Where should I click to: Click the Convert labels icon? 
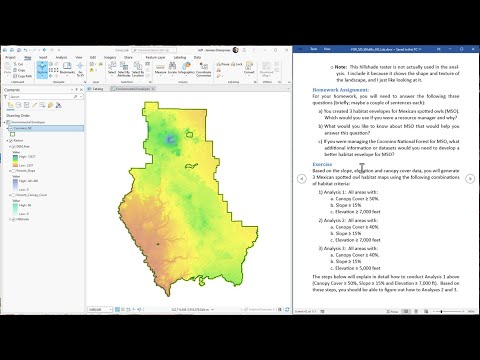[249, 68]
